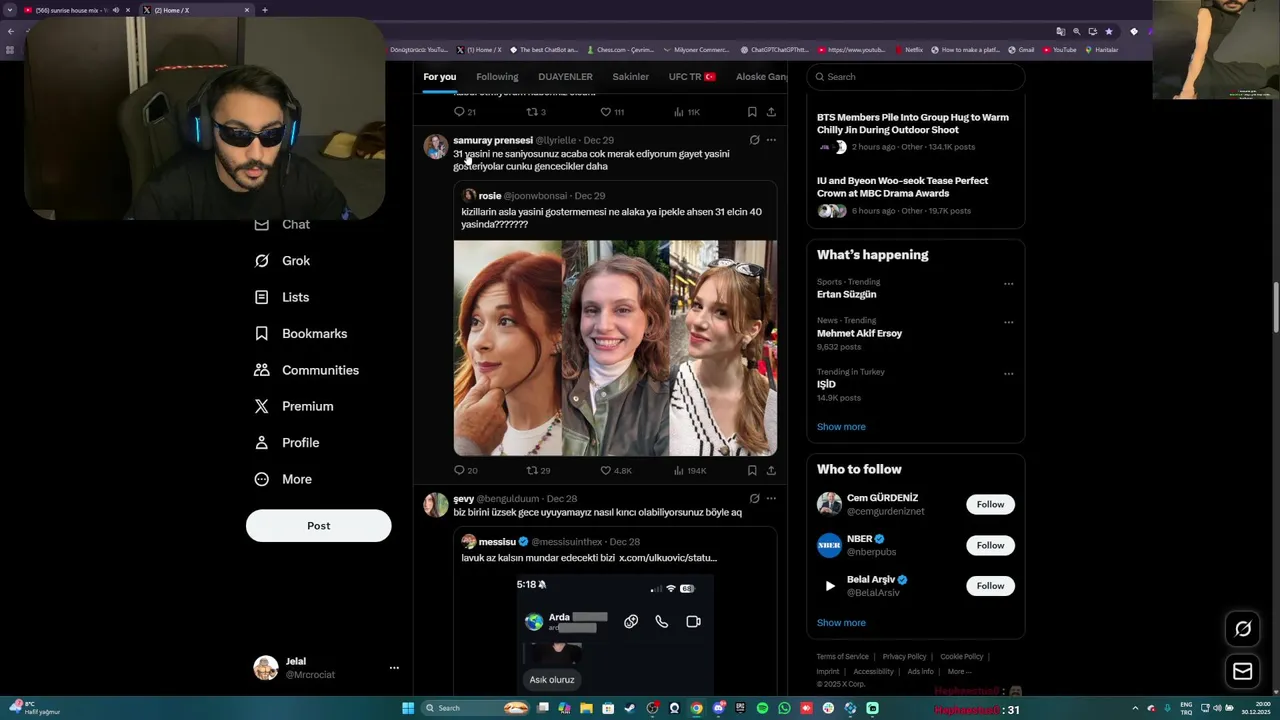Open Lists in the sidebar
Image resolution: width=1280 pixels, height=720 pixels.
click(282, 297)
